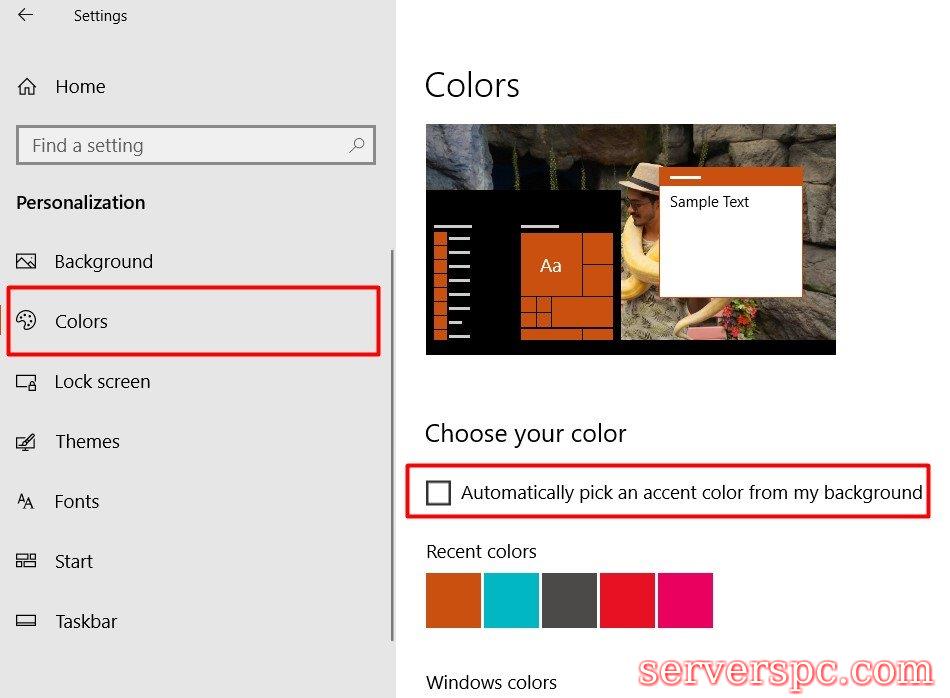Image resolution: width=950 pixels, height=698 pixels.
Task: Type in the Find a setting box
Action: (x=180, y=145)
